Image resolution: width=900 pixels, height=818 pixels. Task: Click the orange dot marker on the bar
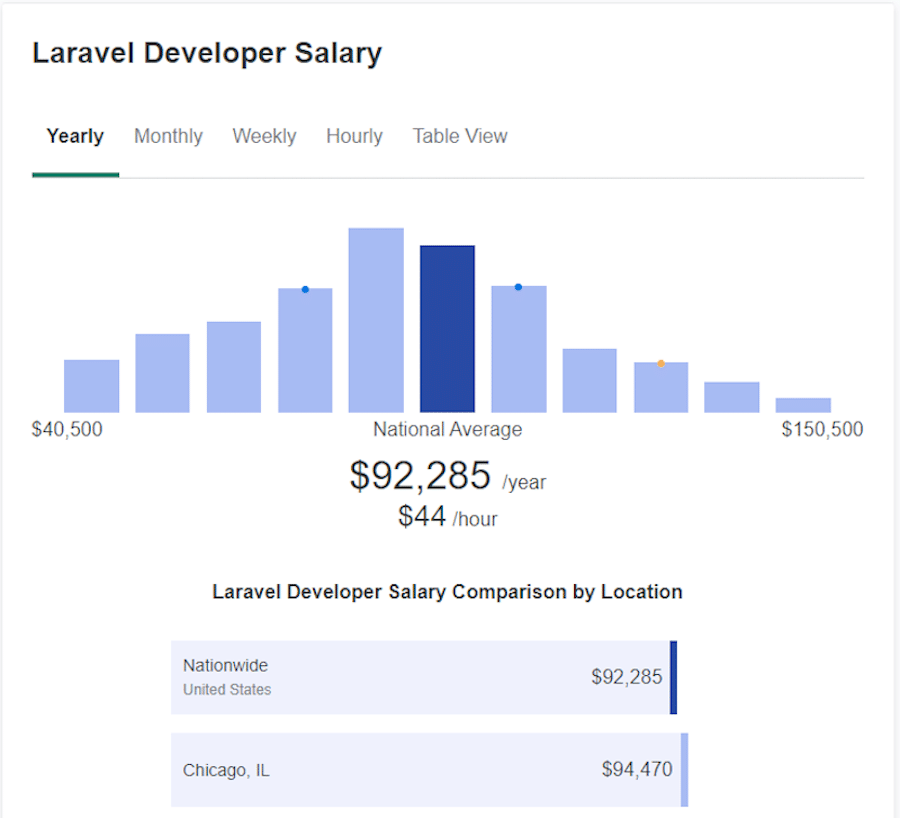(x=660, y=364)
